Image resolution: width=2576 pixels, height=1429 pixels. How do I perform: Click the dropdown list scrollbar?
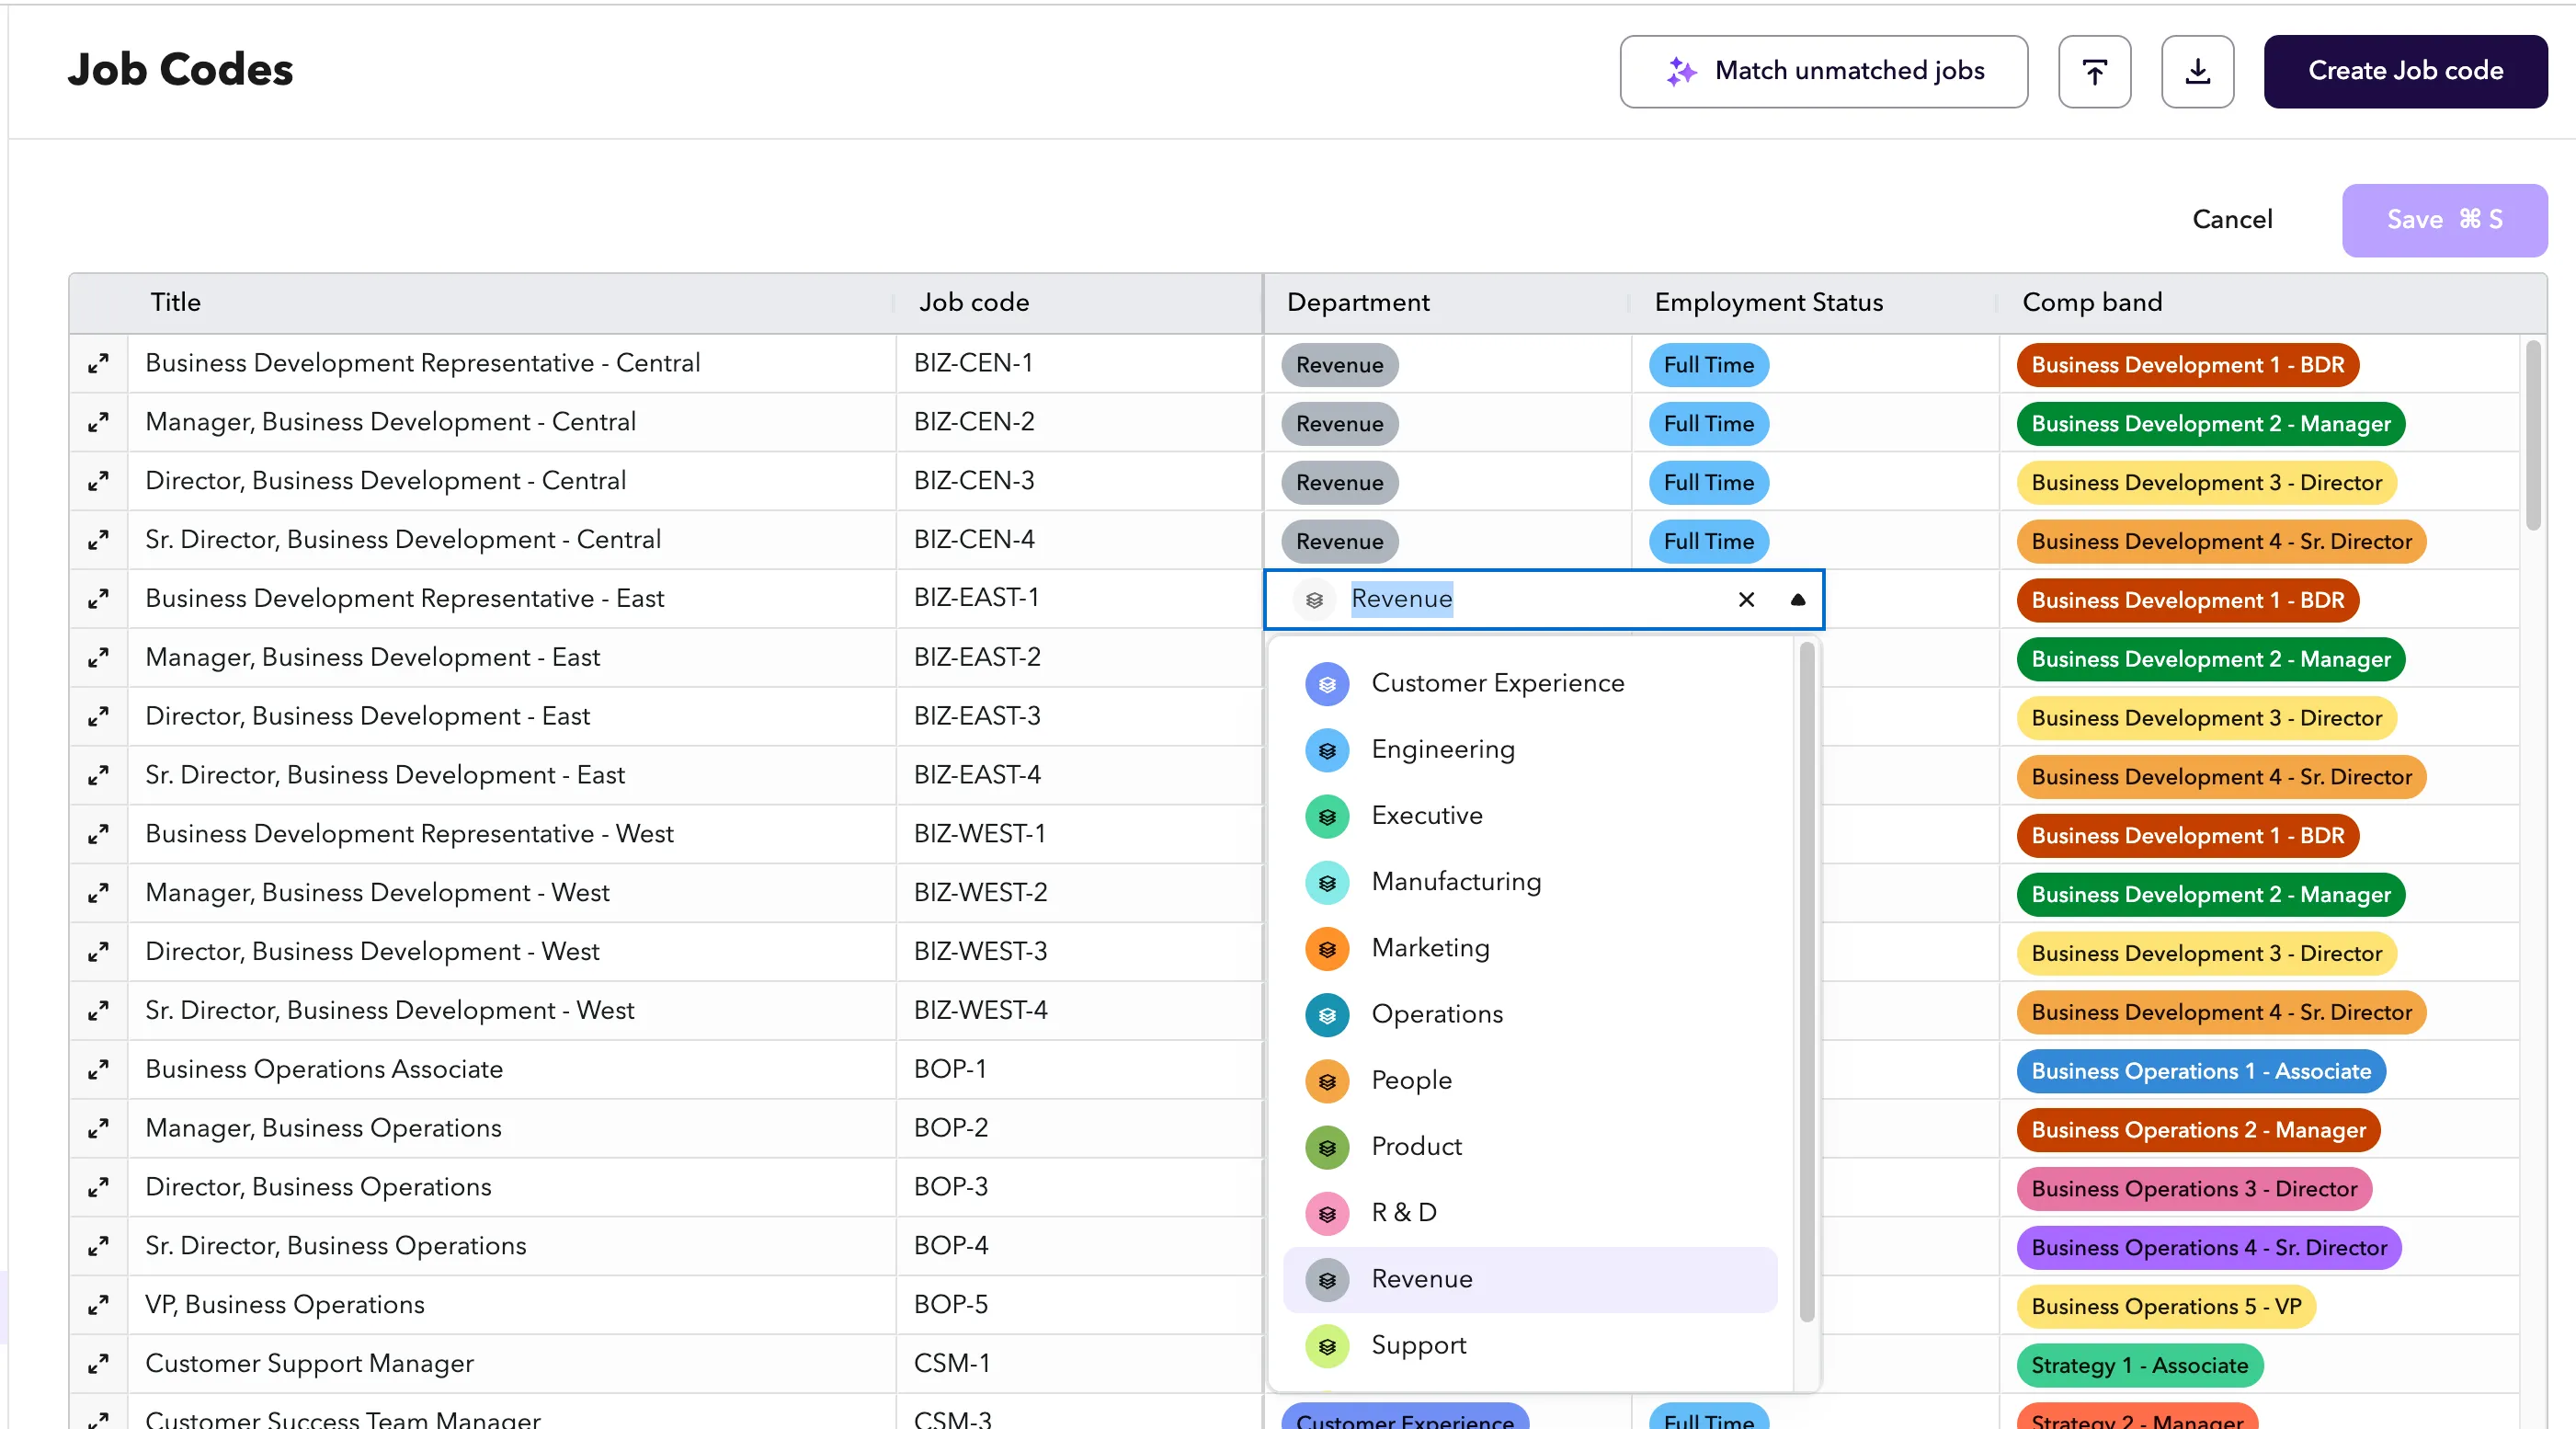pyautogui.click(x=1806, y=982)
